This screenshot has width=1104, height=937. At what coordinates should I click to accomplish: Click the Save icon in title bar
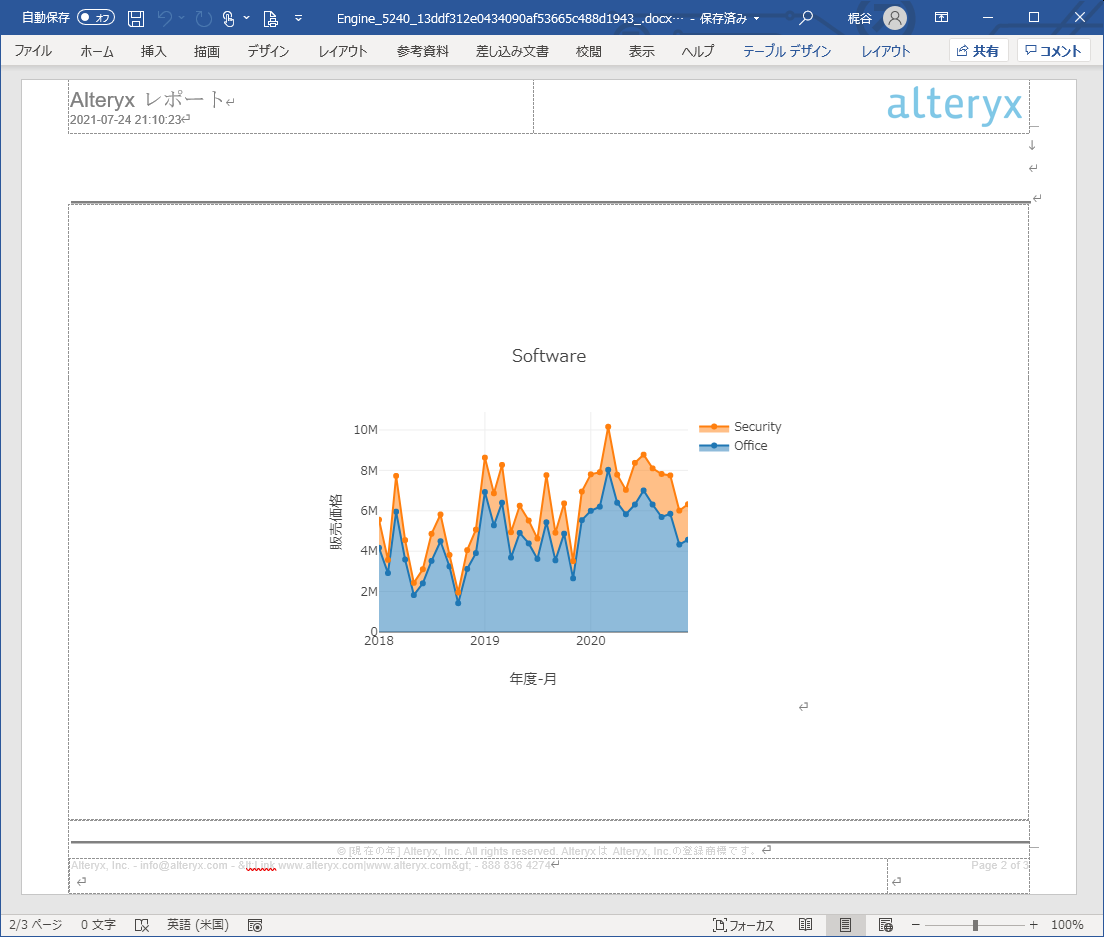136,18
